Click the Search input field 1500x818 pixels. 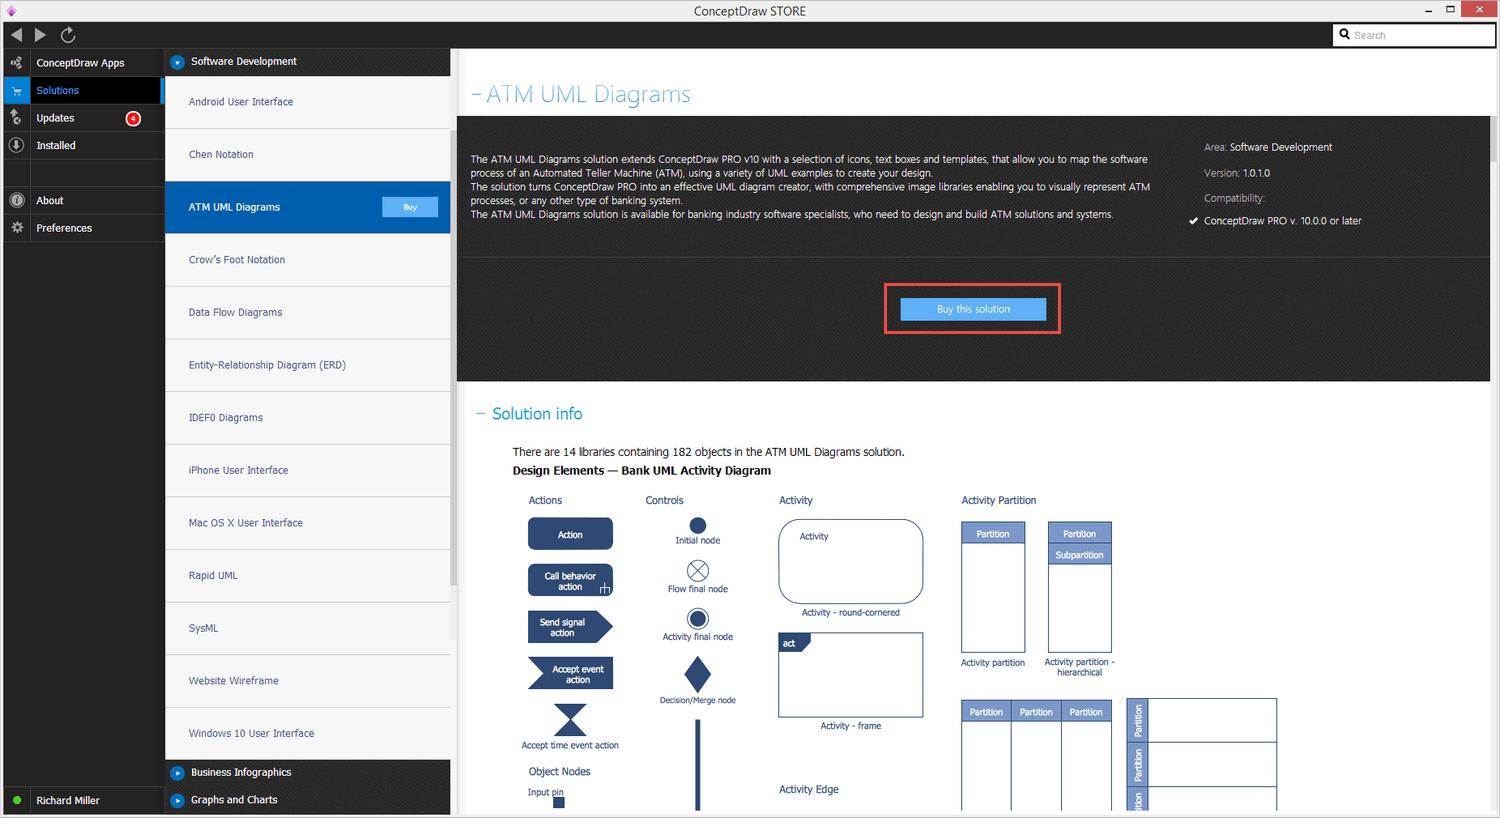pyautogui.click(x=1414, y=35)
